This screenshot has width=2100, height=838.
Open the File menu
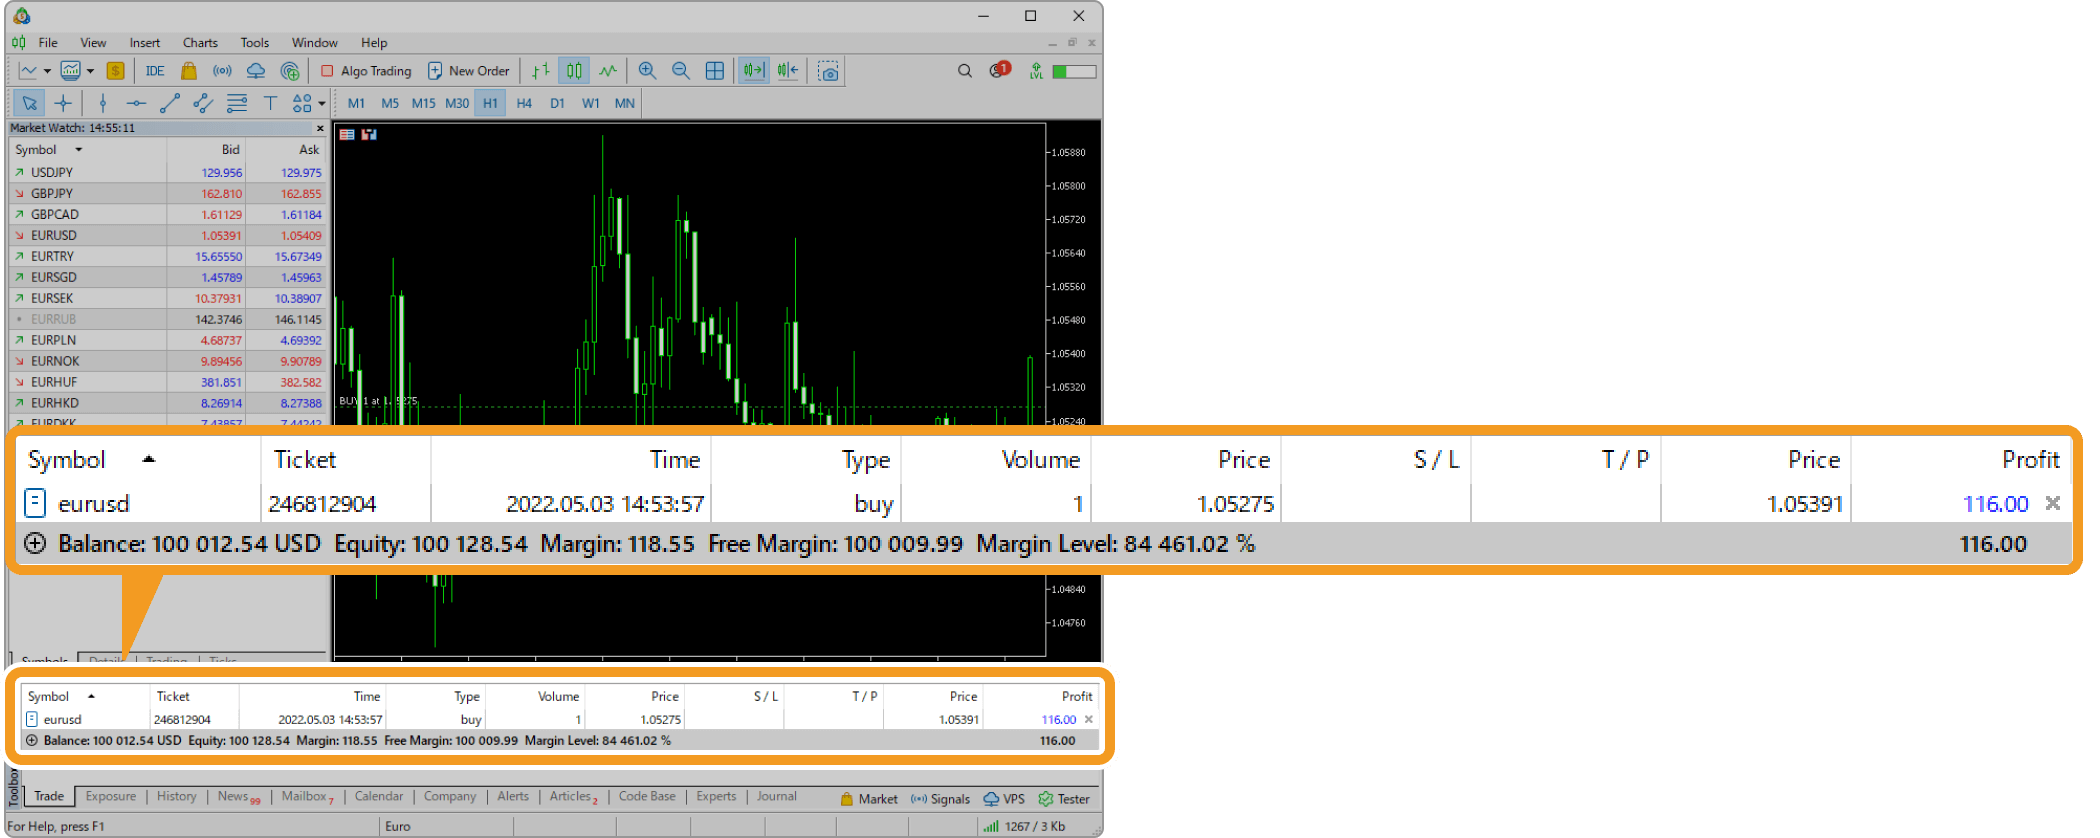point(48,43)
